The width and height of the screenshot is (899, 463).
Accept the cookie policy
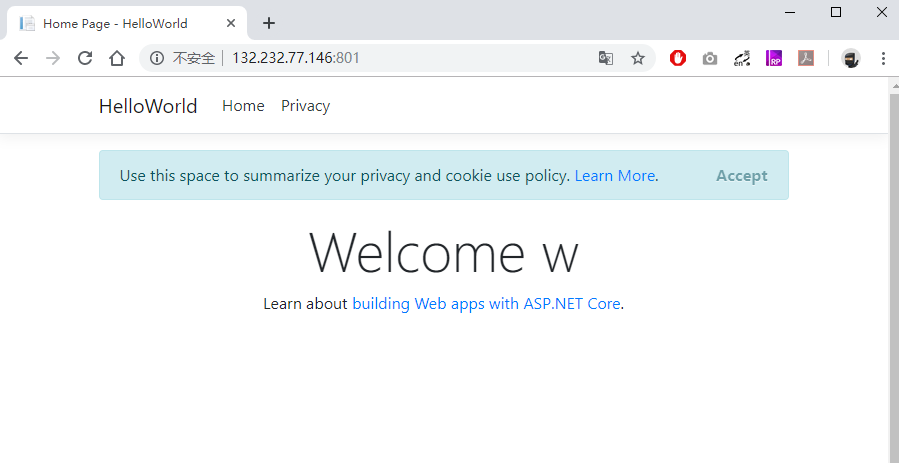[742, 175]
